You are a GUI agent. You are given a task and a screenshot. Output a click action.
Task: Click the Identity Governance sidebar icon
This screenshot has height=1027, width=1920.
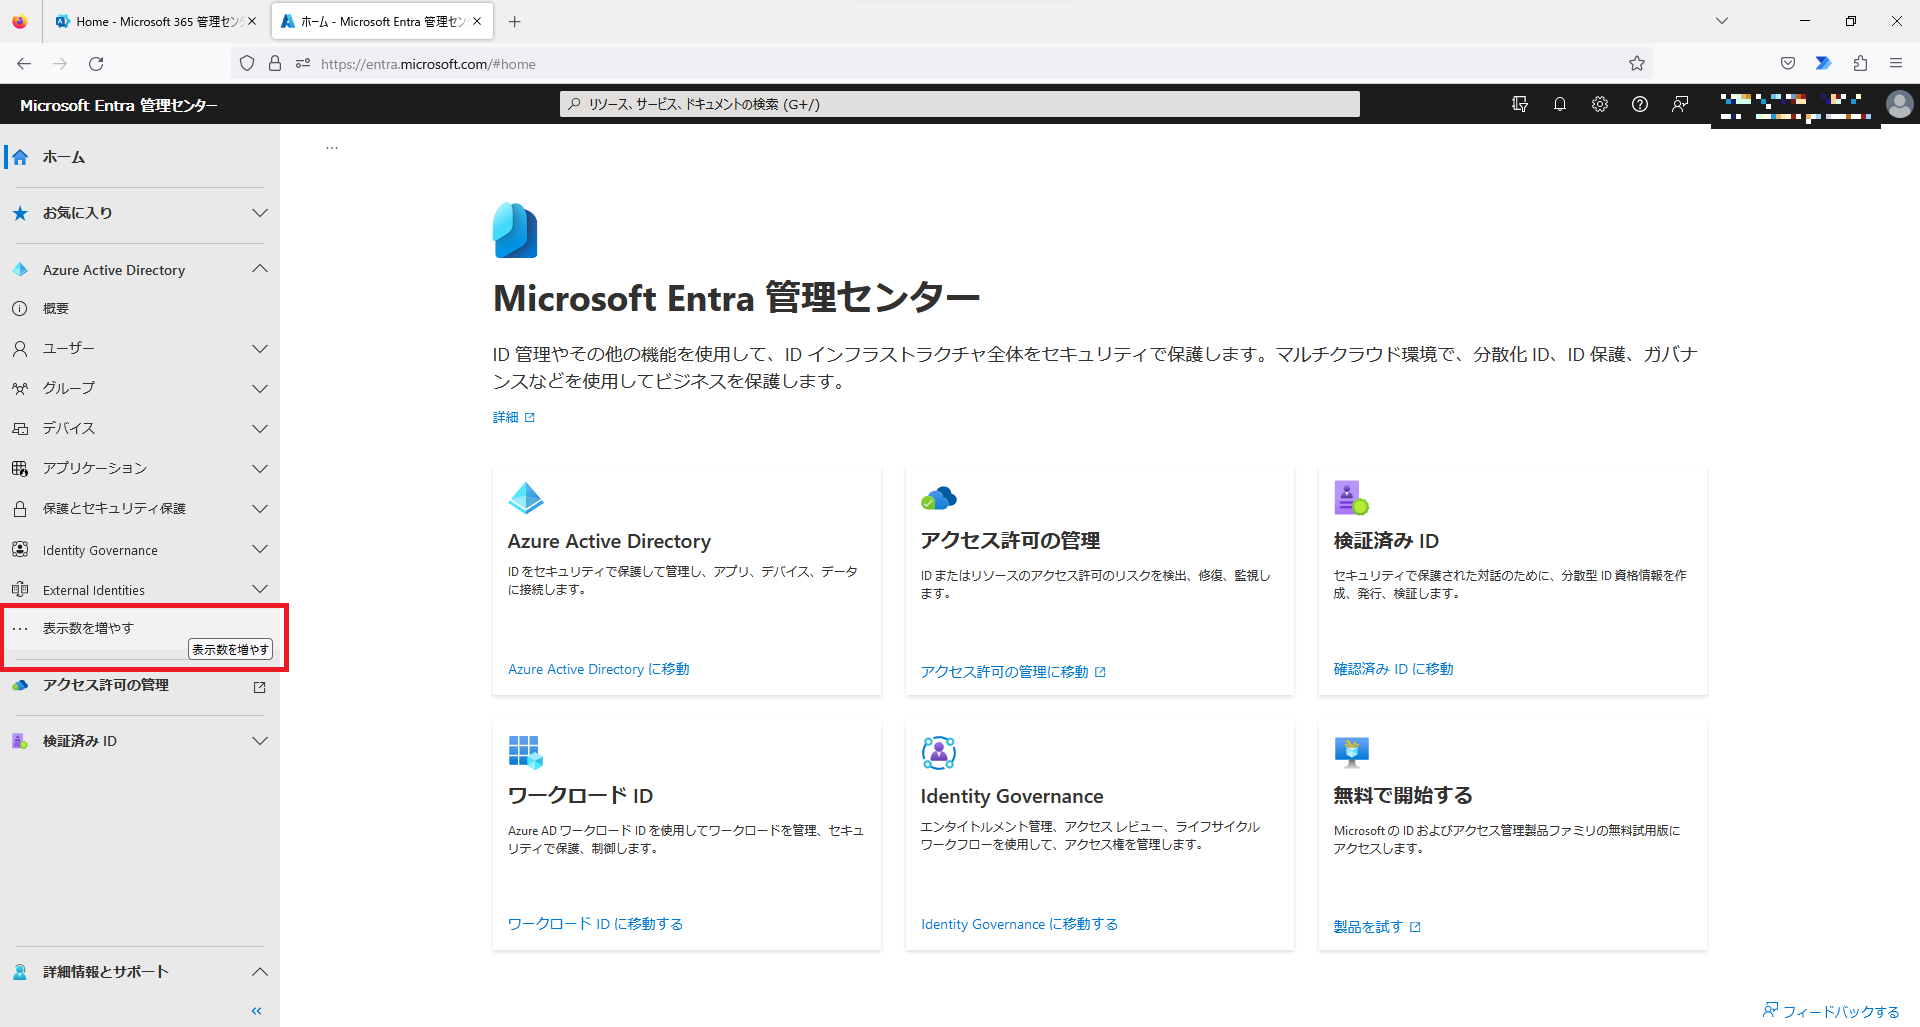[x=20, y=549]
